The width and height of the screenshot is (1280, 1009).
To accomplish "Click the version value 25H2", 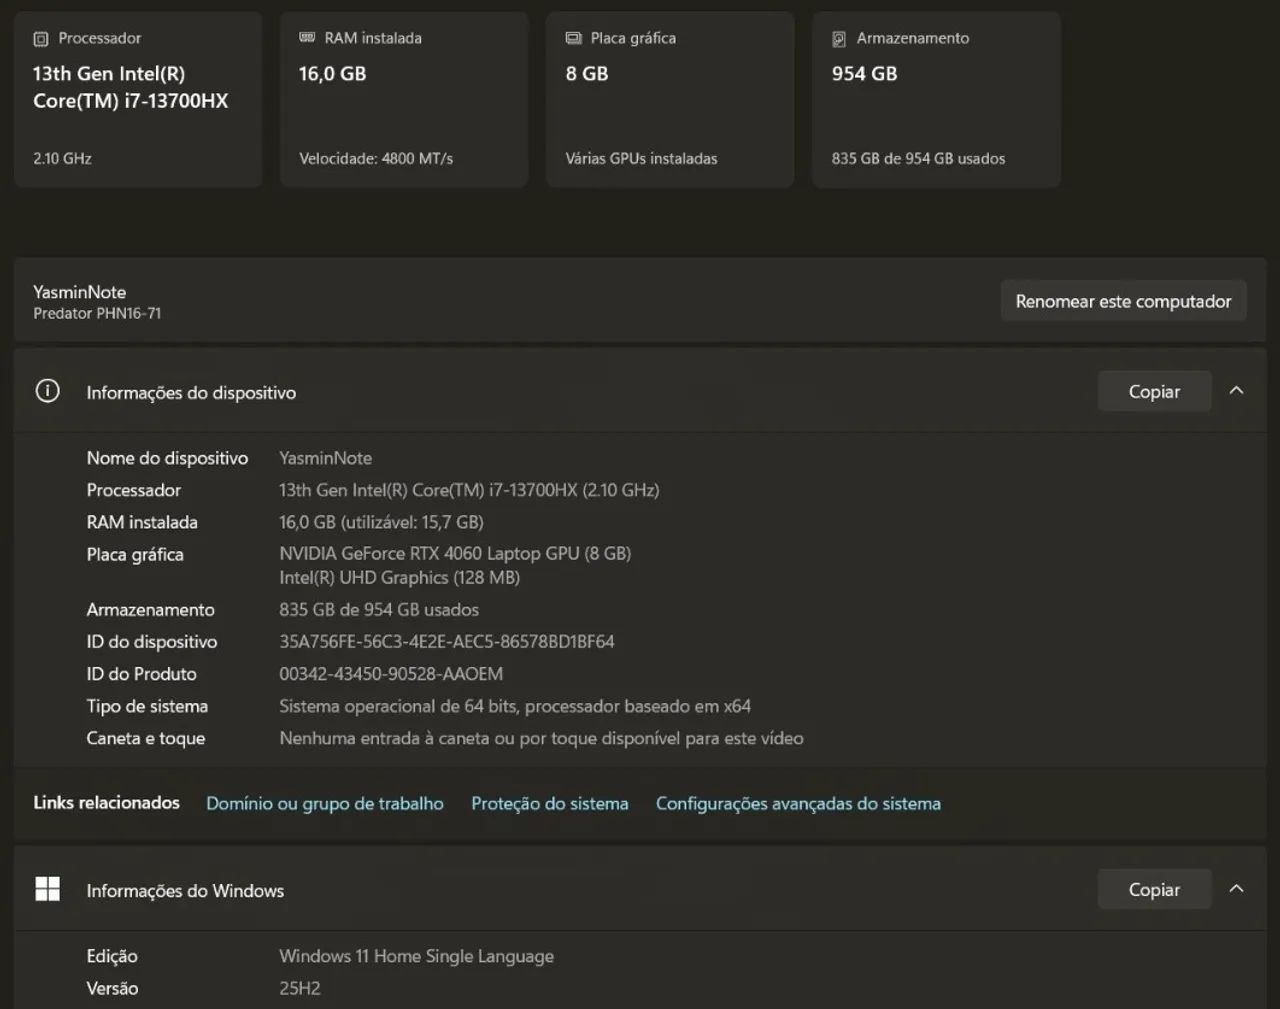I will pos(300,988).
